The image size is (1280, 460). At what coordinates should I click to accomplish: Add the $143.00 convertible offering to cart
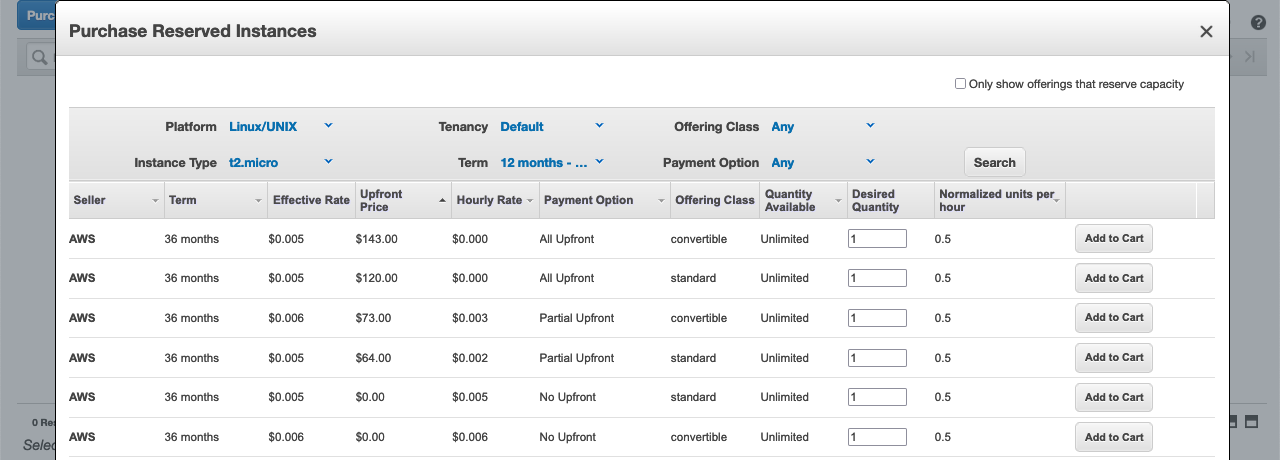(x=1114, y=238)
